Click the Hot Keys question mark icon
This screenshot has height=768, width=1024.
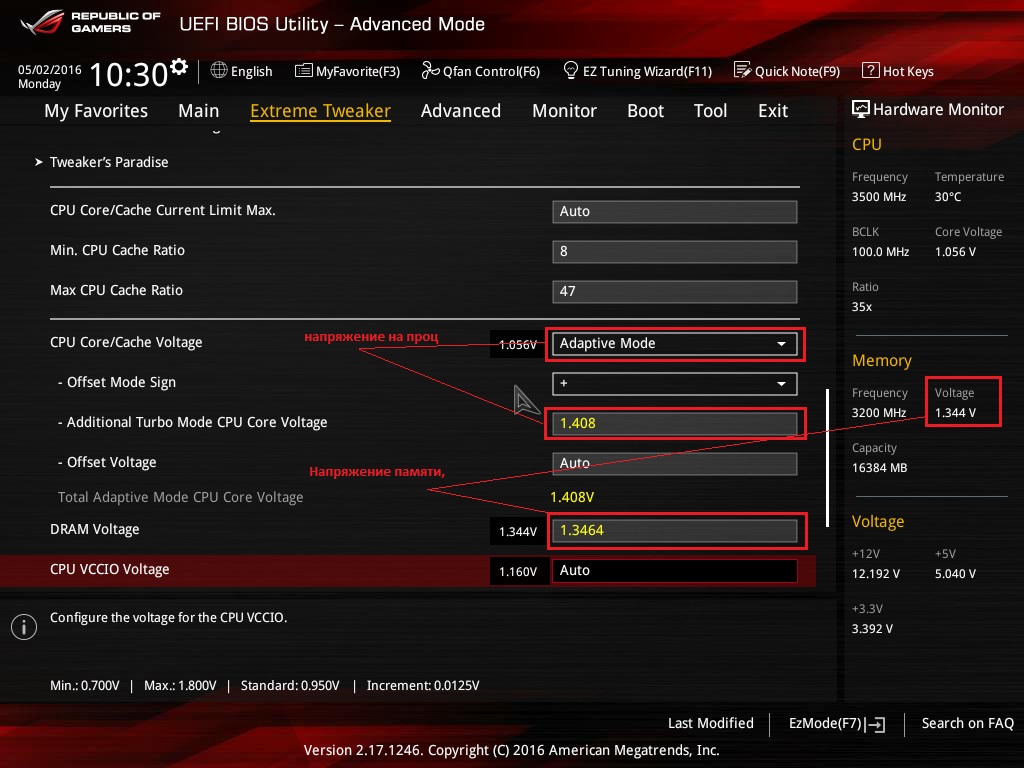(871, 70)
